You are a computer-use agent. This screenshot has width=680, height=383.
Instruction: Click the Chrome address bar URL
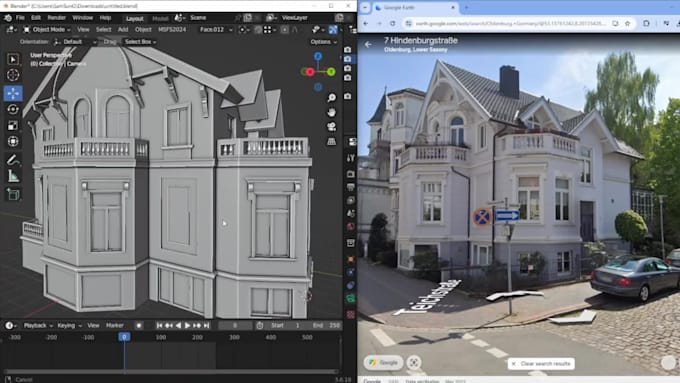[510, 23]
